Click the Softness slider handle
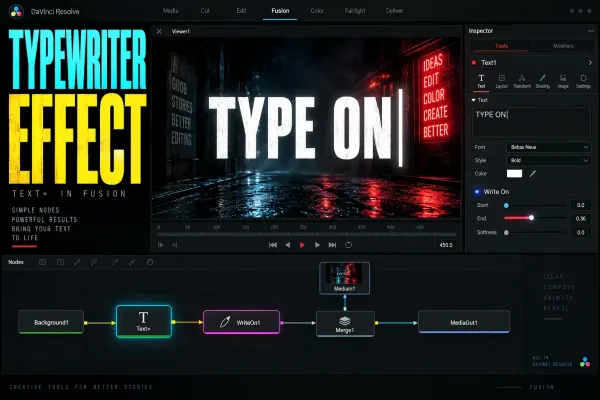 506,232
